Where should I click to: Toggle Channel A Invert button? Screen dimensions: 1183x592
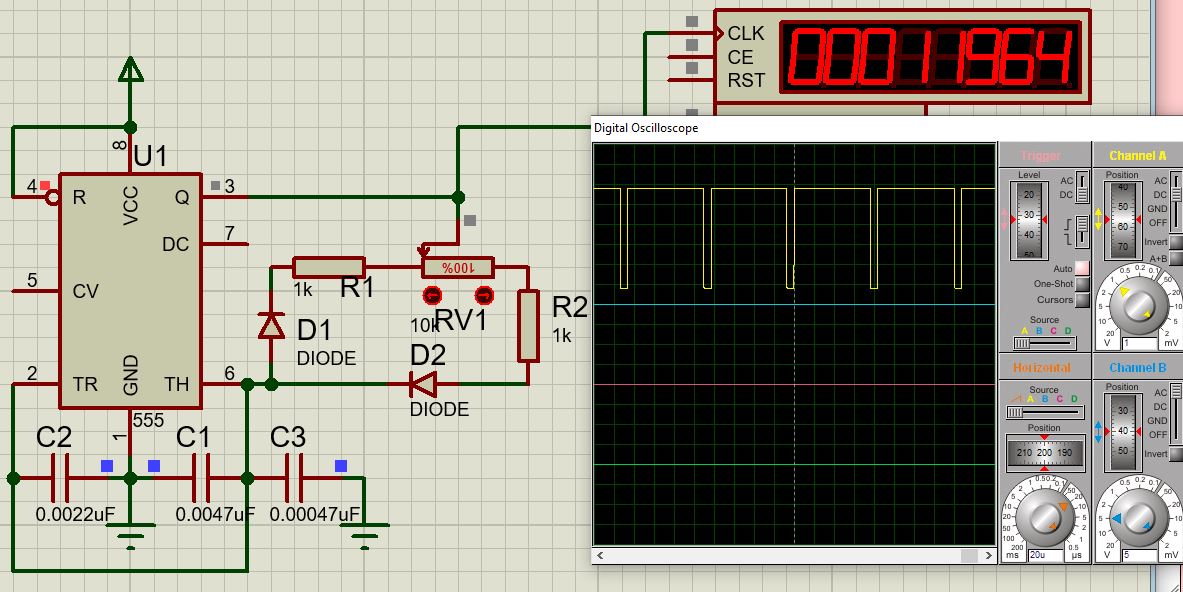tap(1176, 242)
